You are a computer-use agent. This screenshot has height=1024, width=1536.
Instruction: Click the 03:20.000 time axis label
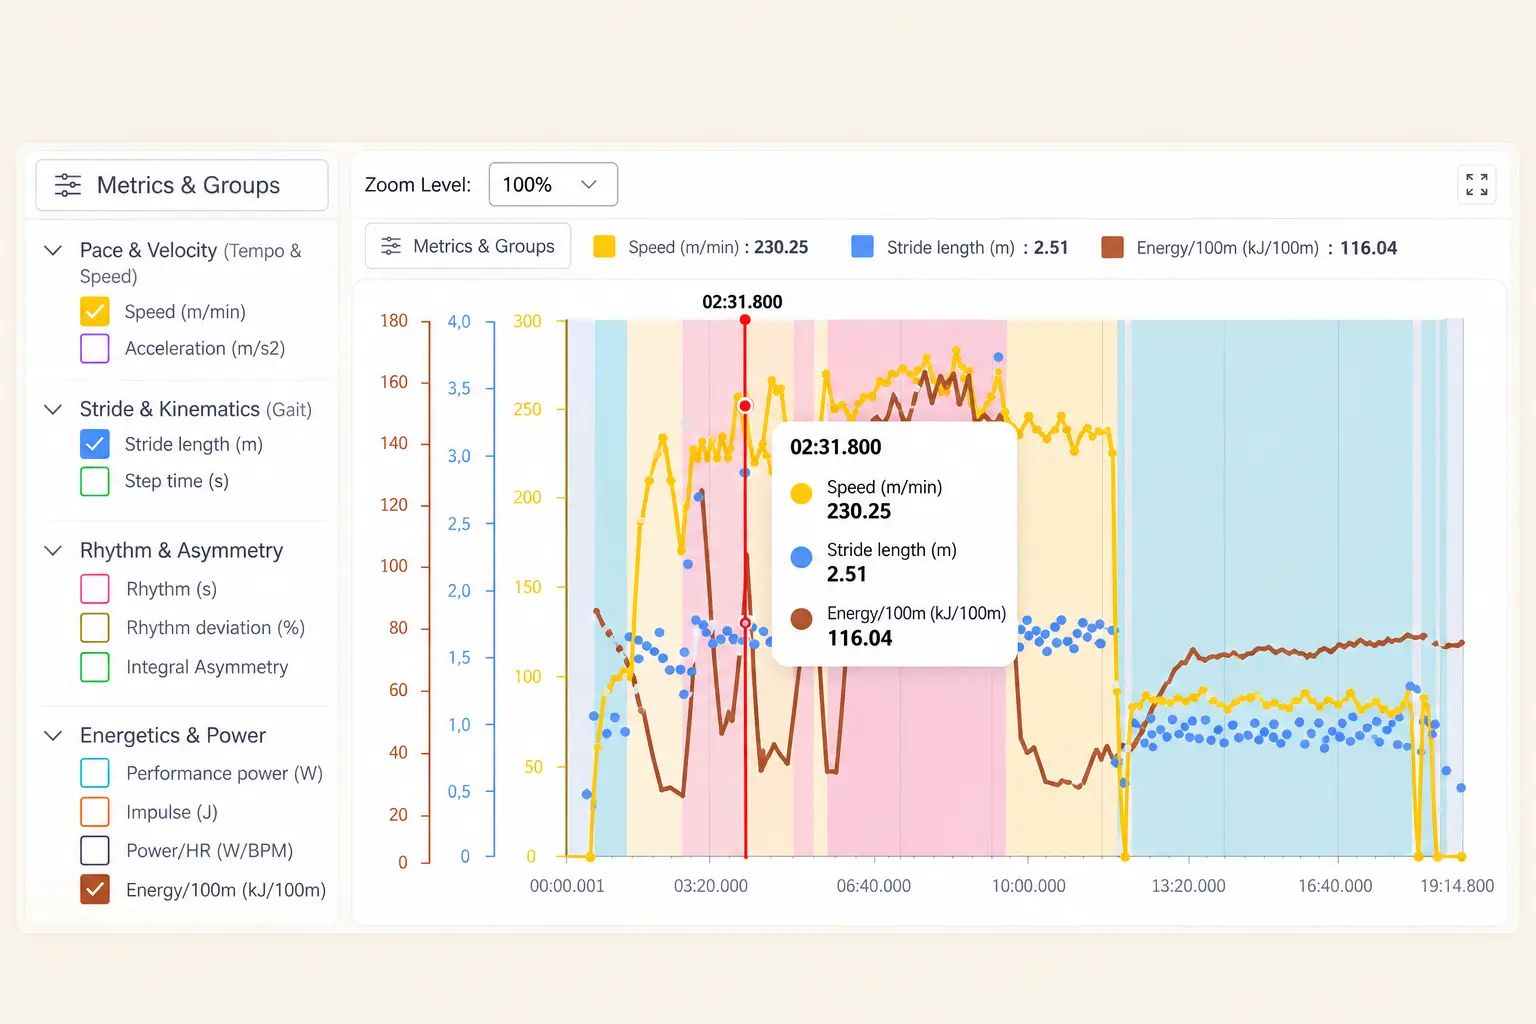pos(711,886)
